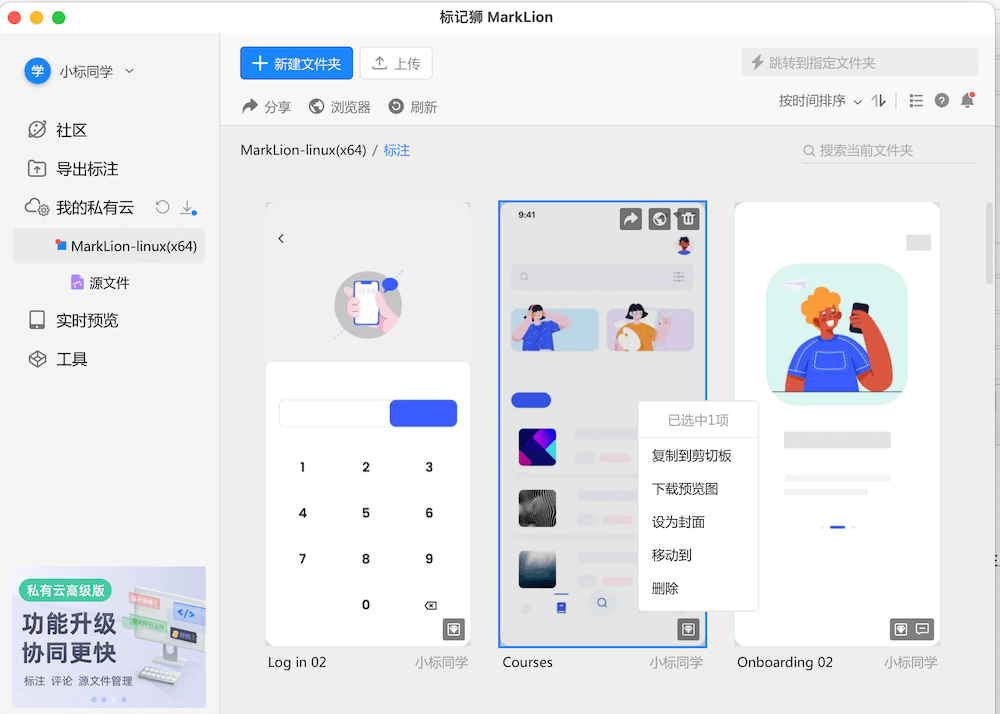Open the notifications bell icon
This screenshot has height=714, width=1000.
(x=967, y=100)
